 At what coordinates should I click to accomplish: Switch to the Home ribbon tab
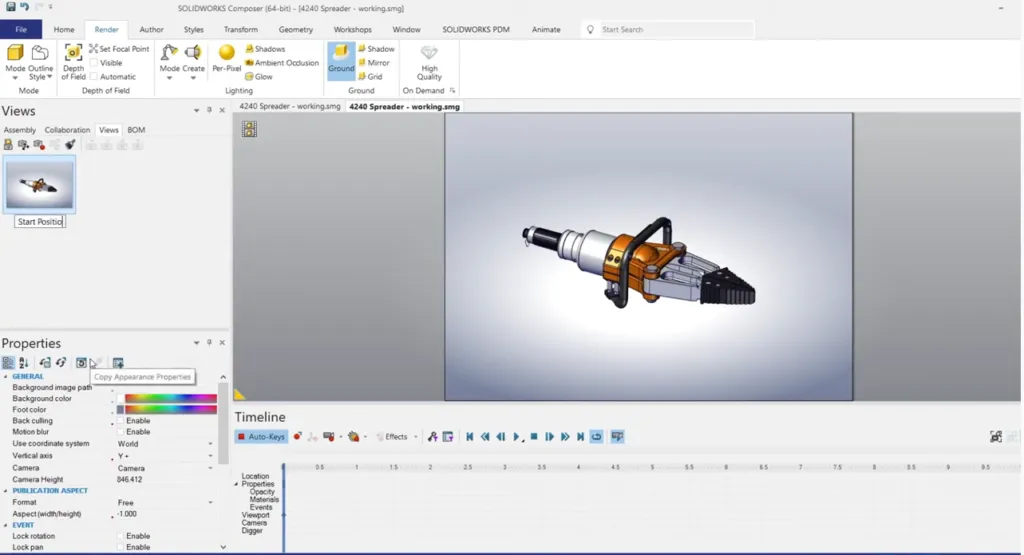64,29
